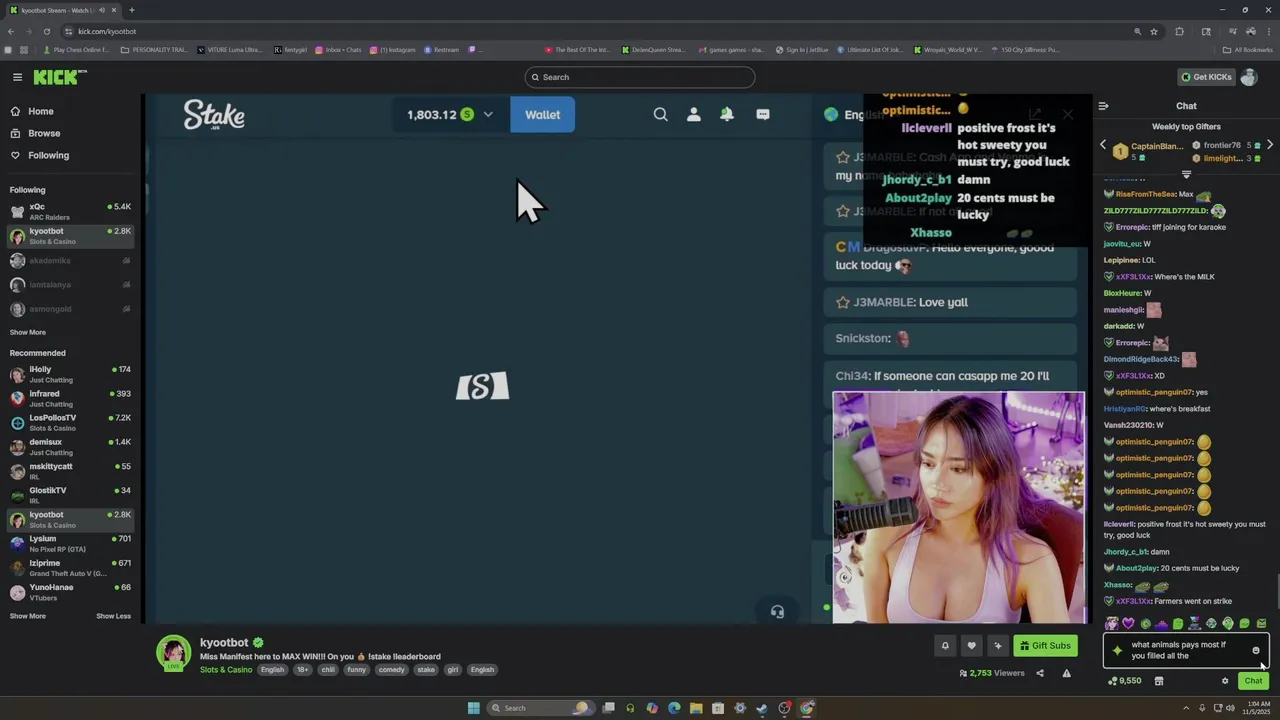Open Stake notifications bell icon
The height and width of the screenshot is (720, 1280).
[x=727, y=115]
